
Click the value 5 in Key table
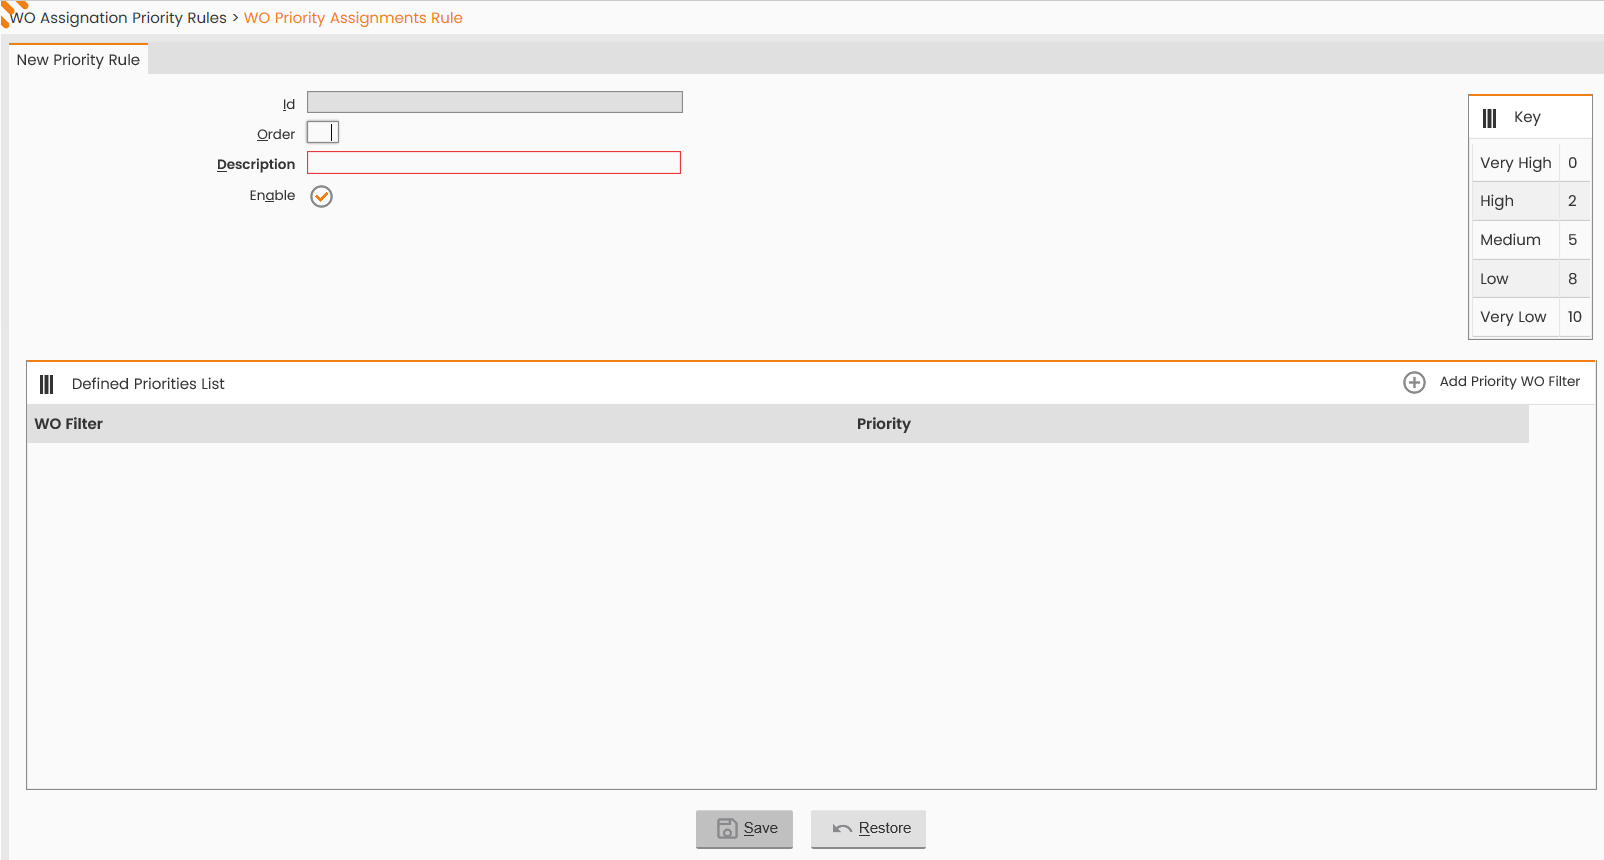click(1573, 240)
